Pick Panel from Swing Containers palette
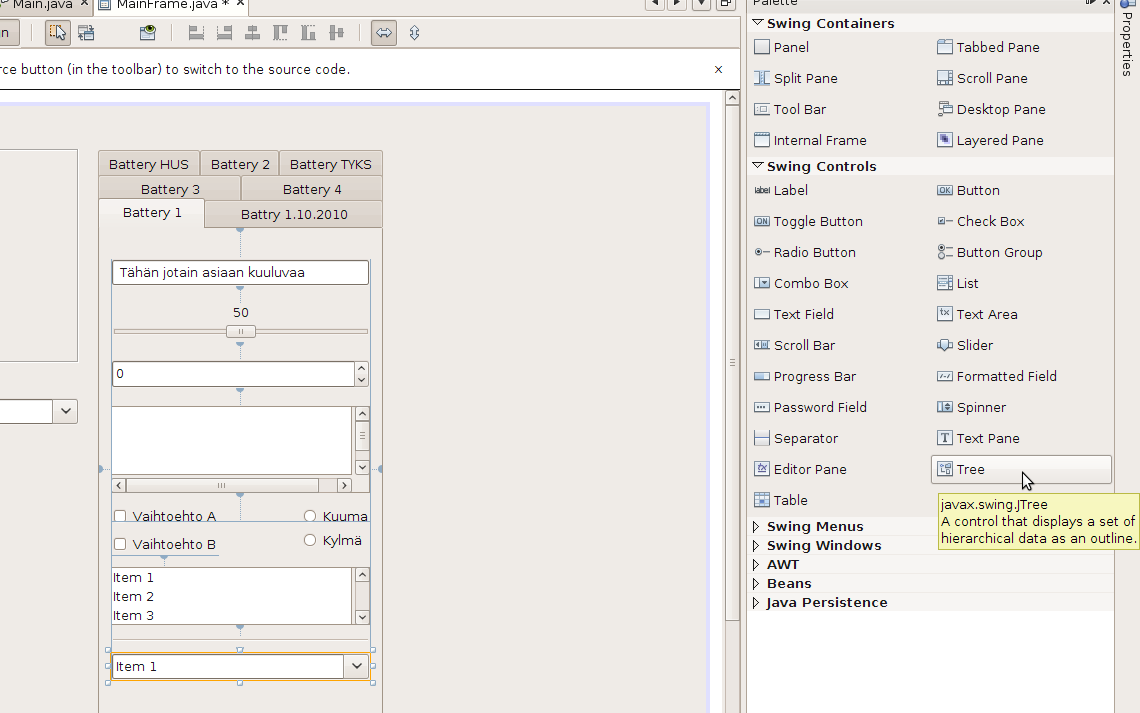 click(782, 47)
